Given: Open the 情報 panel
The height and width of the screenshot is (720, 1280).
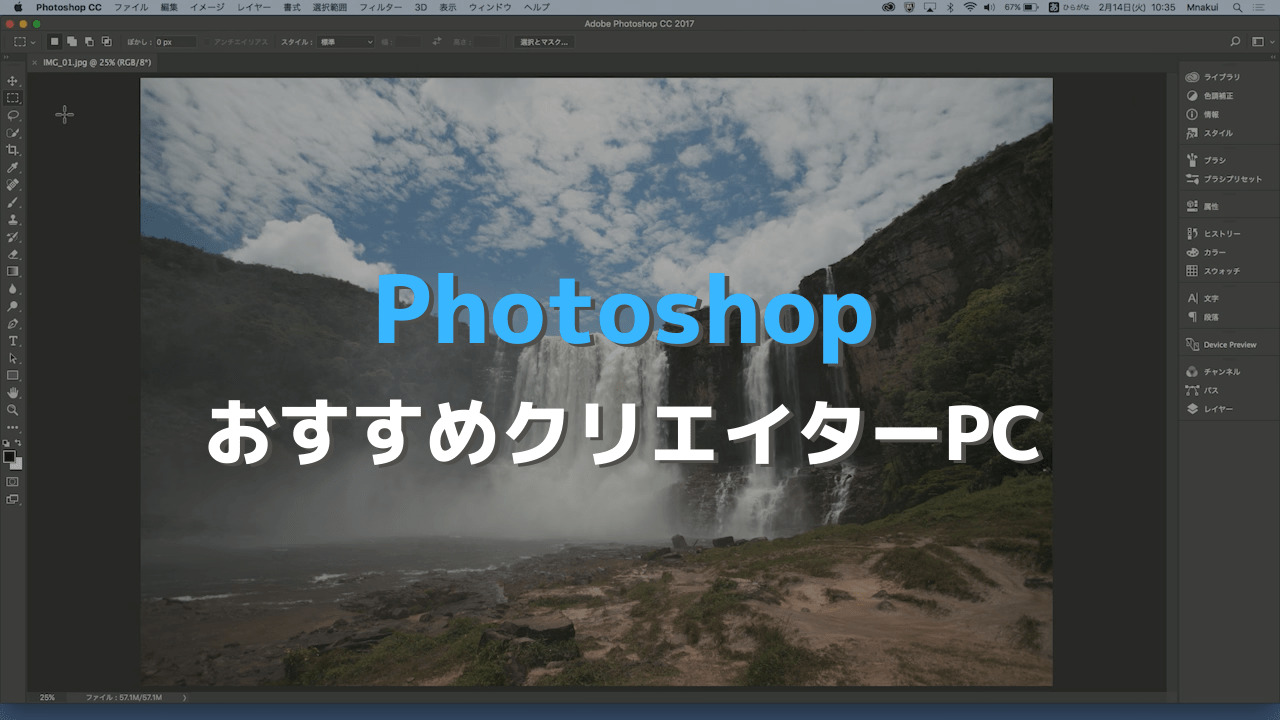Looking at the screenshot, I should [x=1203, y=115].
